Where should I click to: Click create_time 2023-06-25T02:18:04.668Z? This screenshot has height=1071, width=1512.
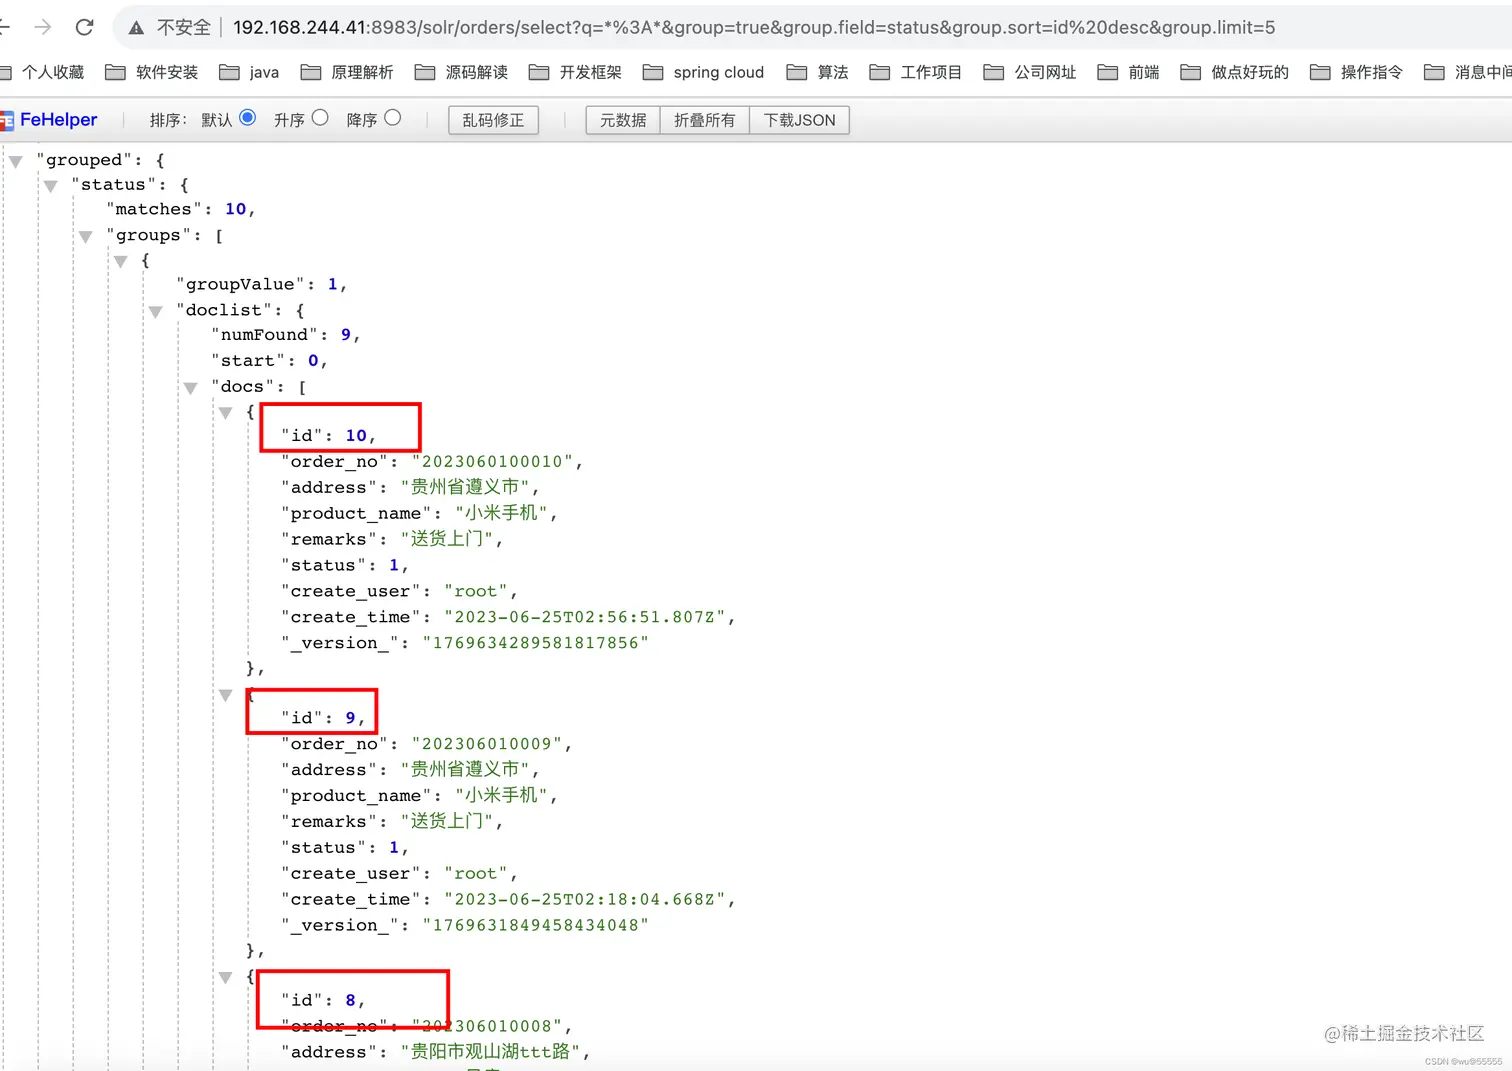tap(585, 899)
